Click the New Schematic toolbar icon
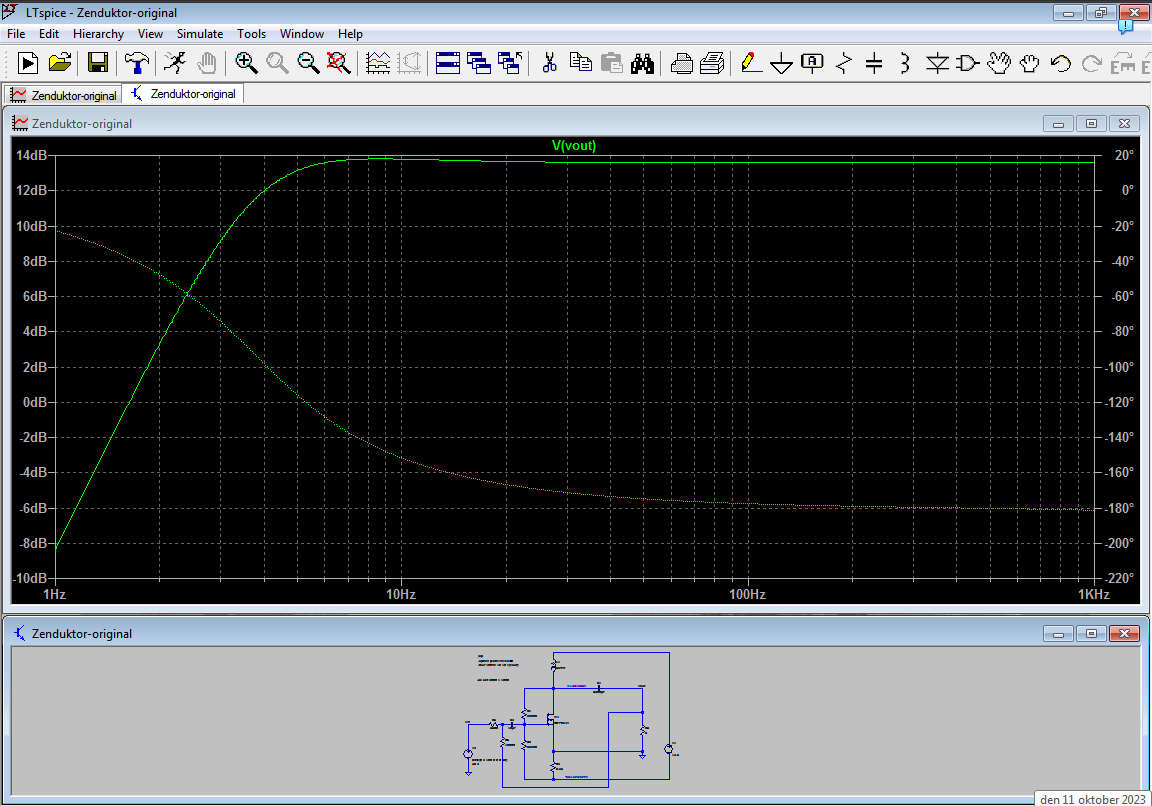The width and height of the screenshot is (1152, 806). 27,63
